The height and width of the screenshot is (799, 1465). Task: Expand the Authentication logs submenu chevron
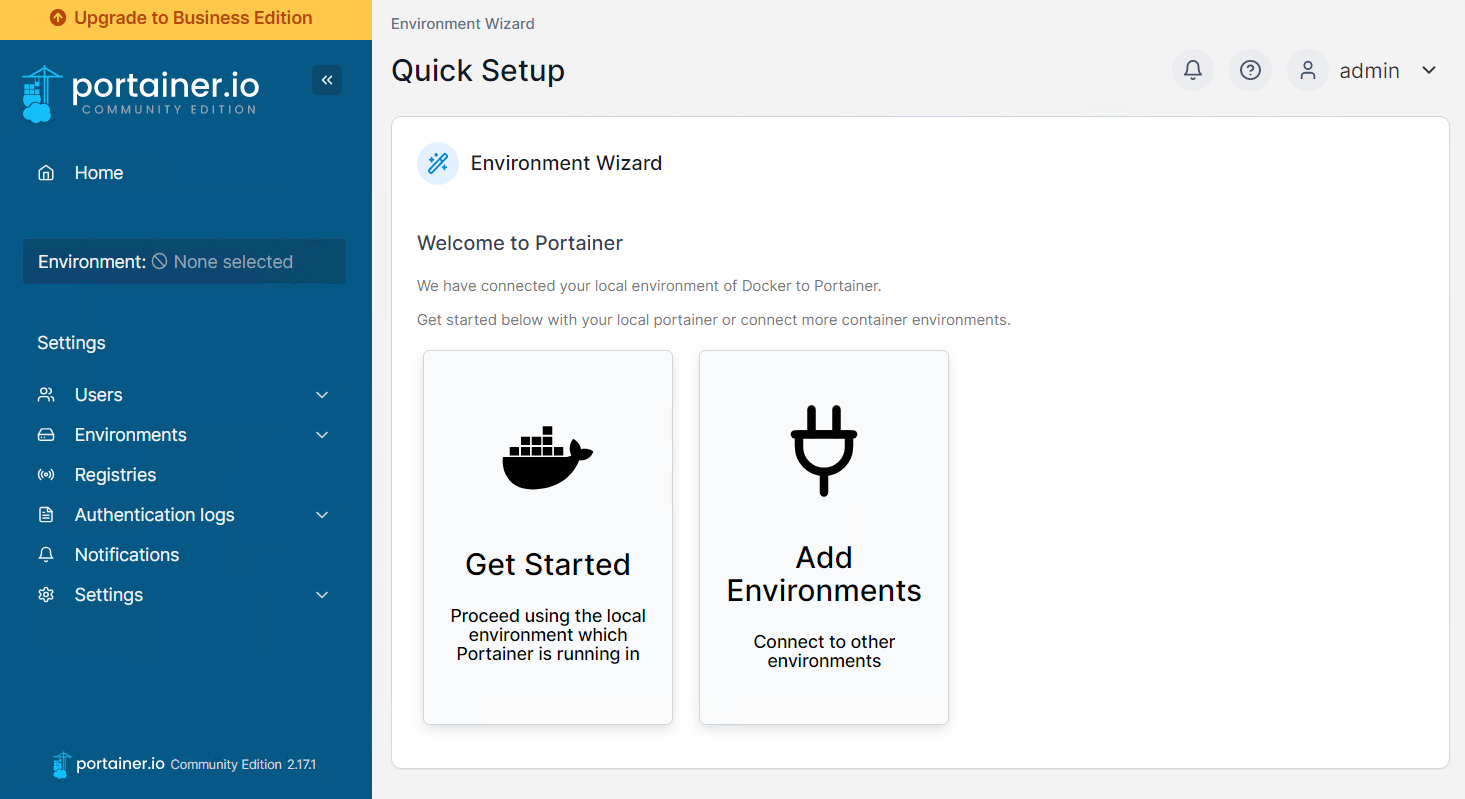[322, 515]
